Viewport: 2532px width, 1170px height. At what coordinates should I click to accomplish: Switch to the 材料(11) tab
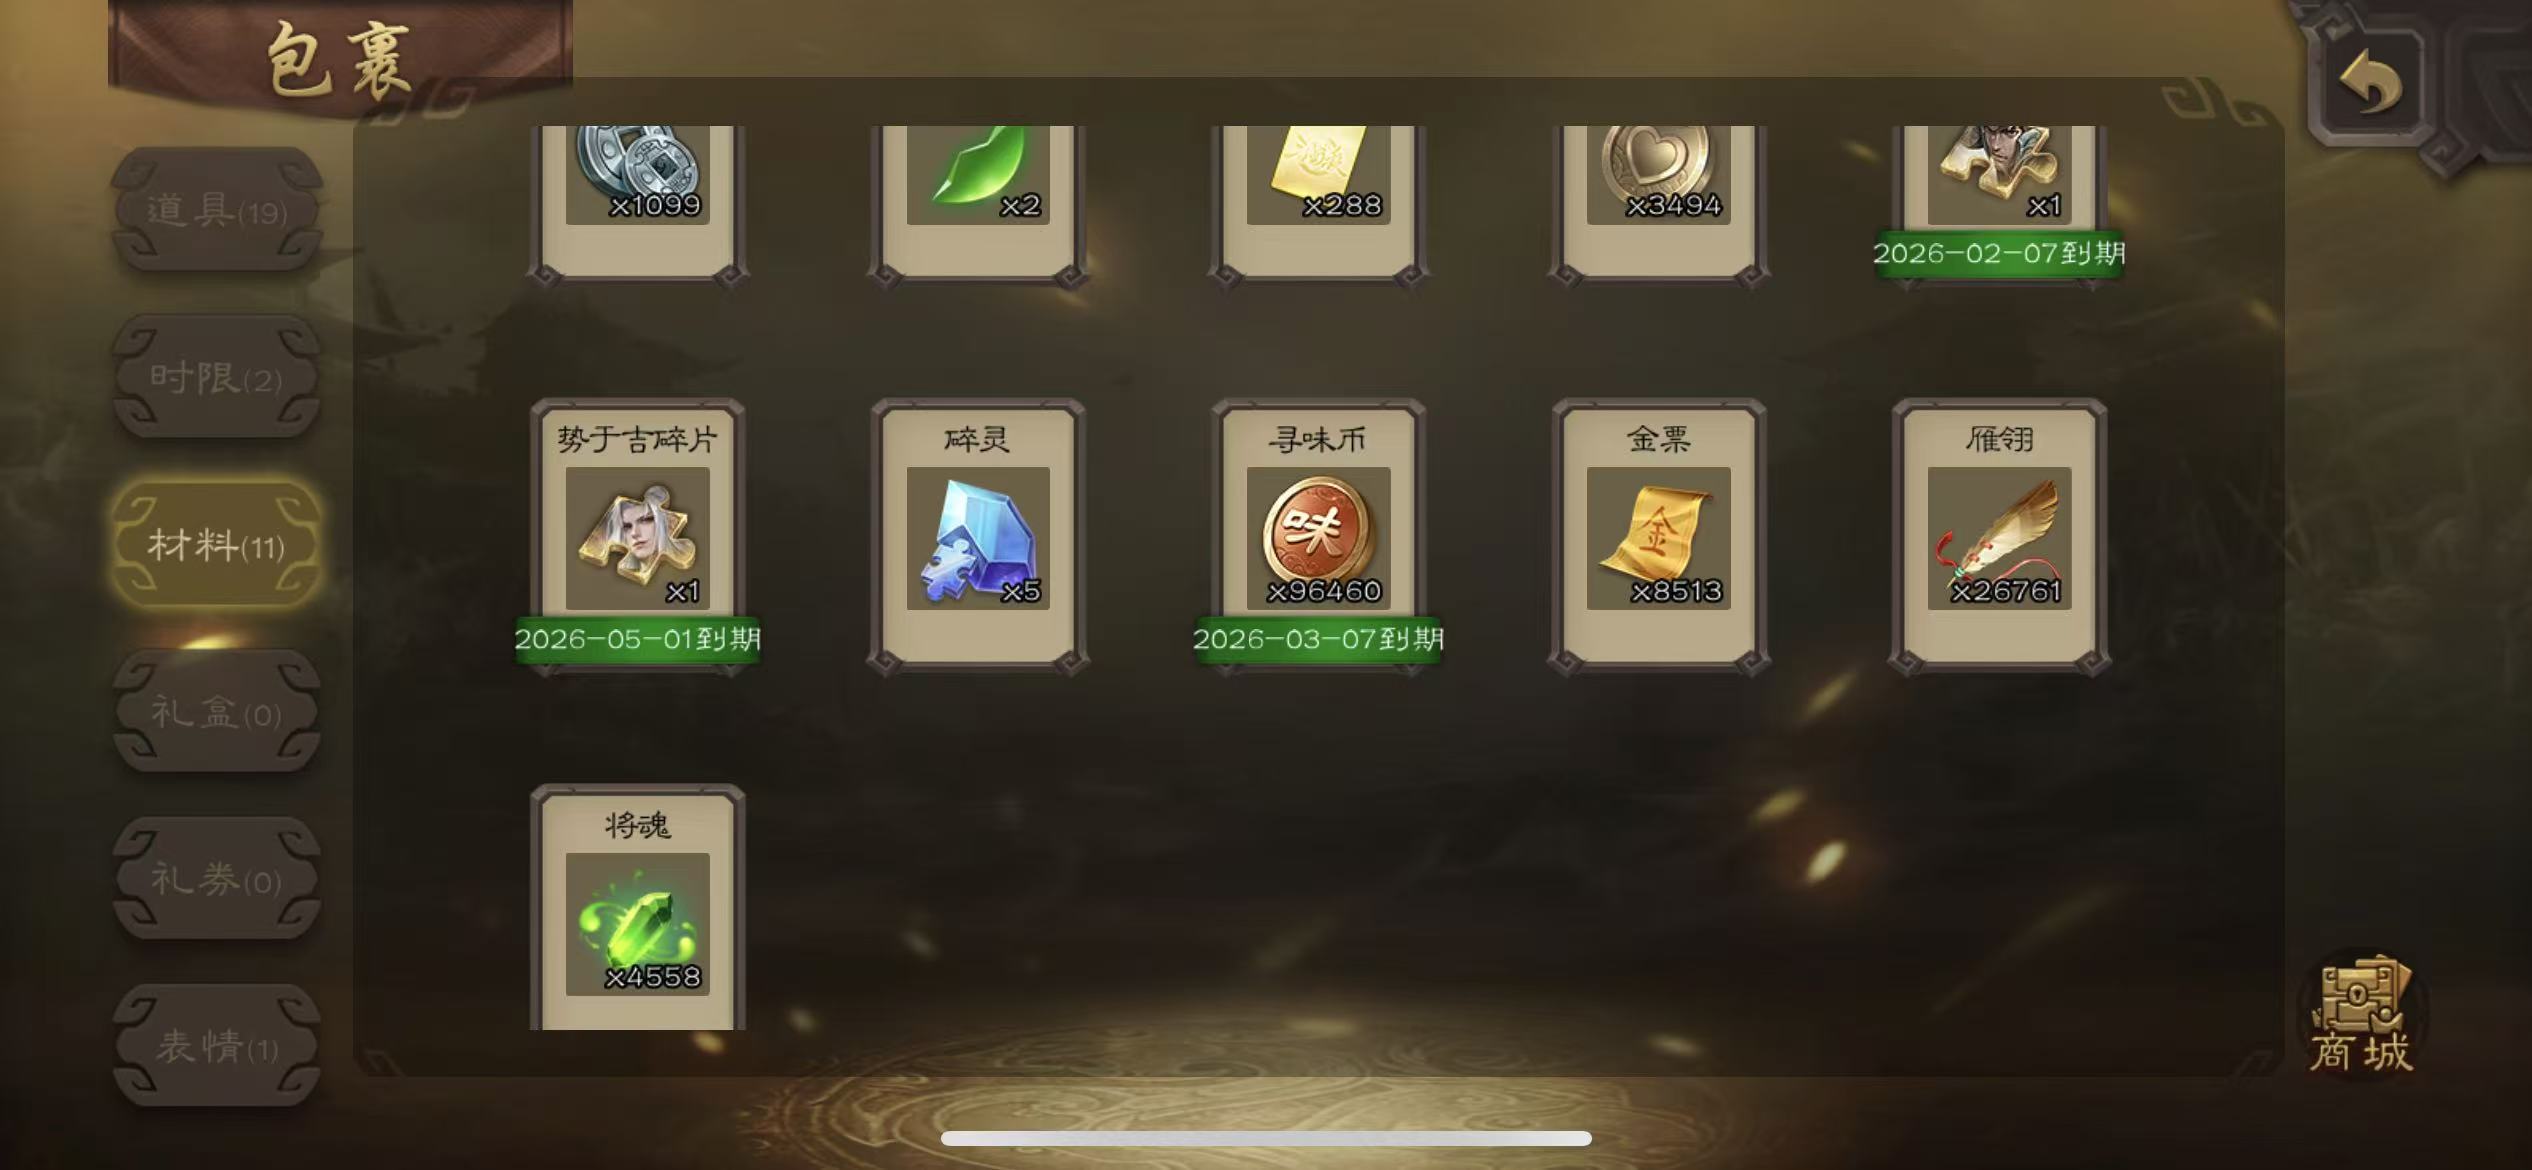click(217, 545)
